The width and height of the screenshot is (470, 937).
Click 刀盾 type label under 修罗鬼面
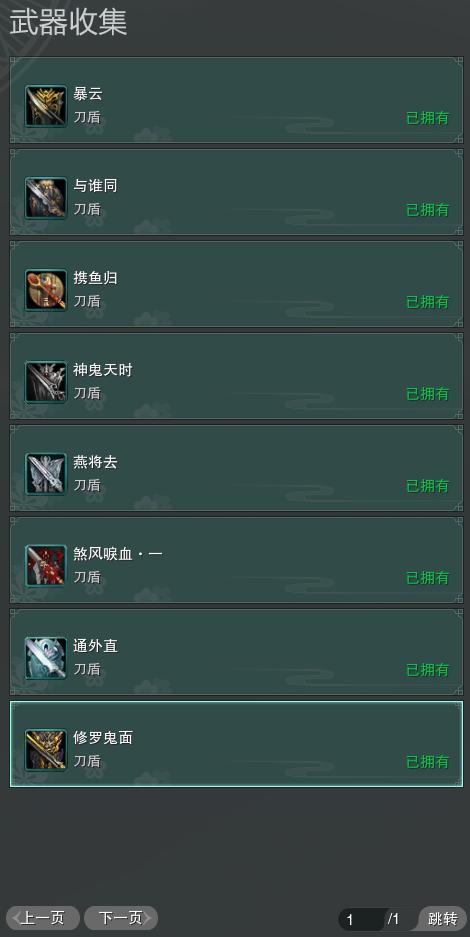click(x=87, y=761)
